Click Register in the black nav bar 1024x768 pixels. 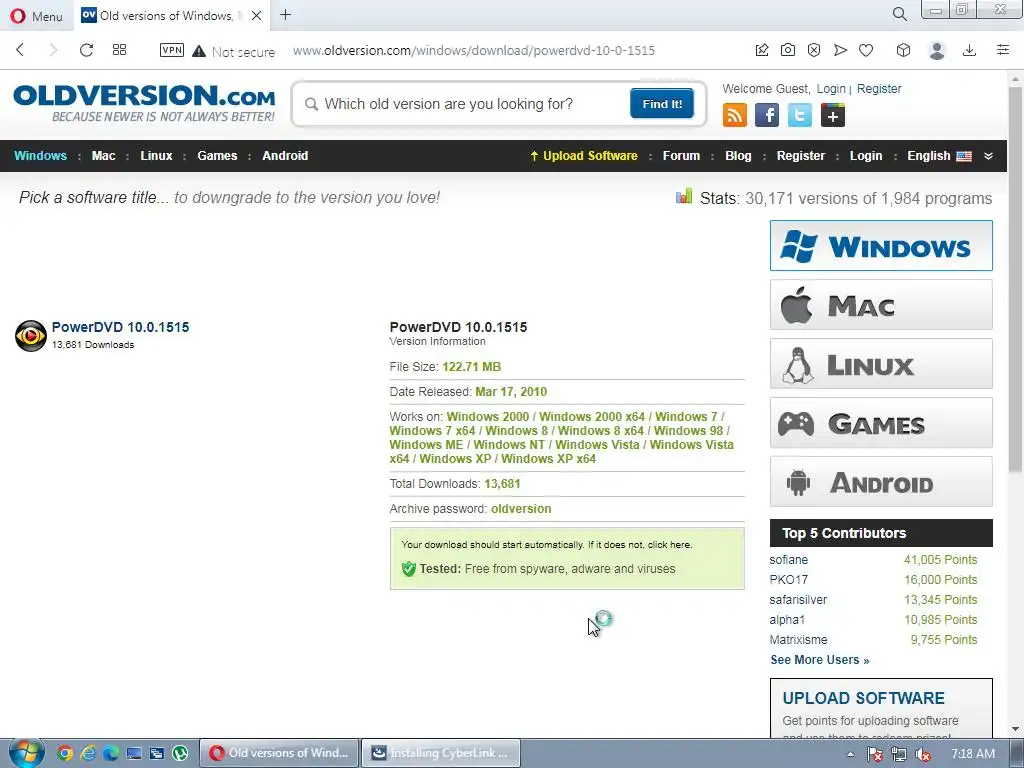point(801,155)
